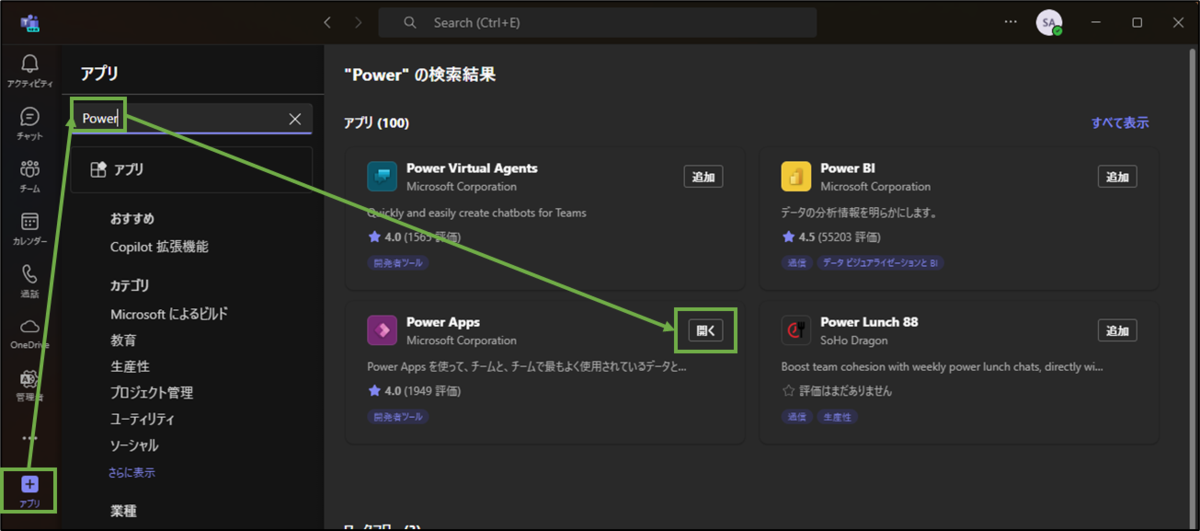Add Power Lunch 88 with 追加 button
The width and height of the screenshot is (1200, 531).
pos(1117,331)
